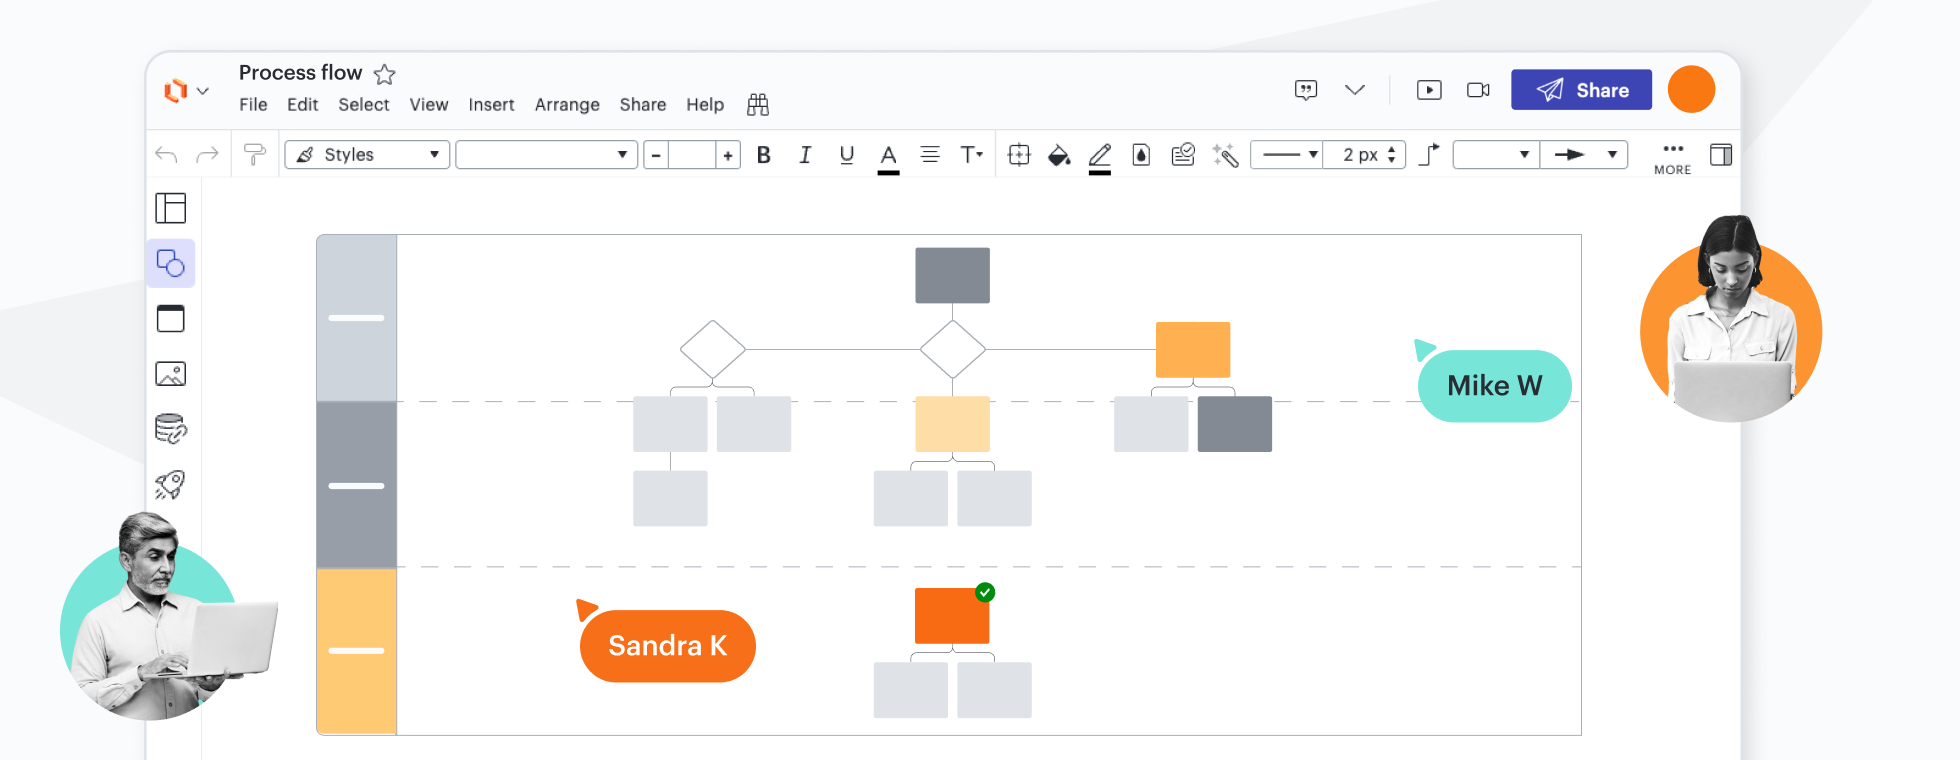Open the binoculars search feature
Image resolution: width=1960 pixels, height=760 pixels.
(758, 105)
